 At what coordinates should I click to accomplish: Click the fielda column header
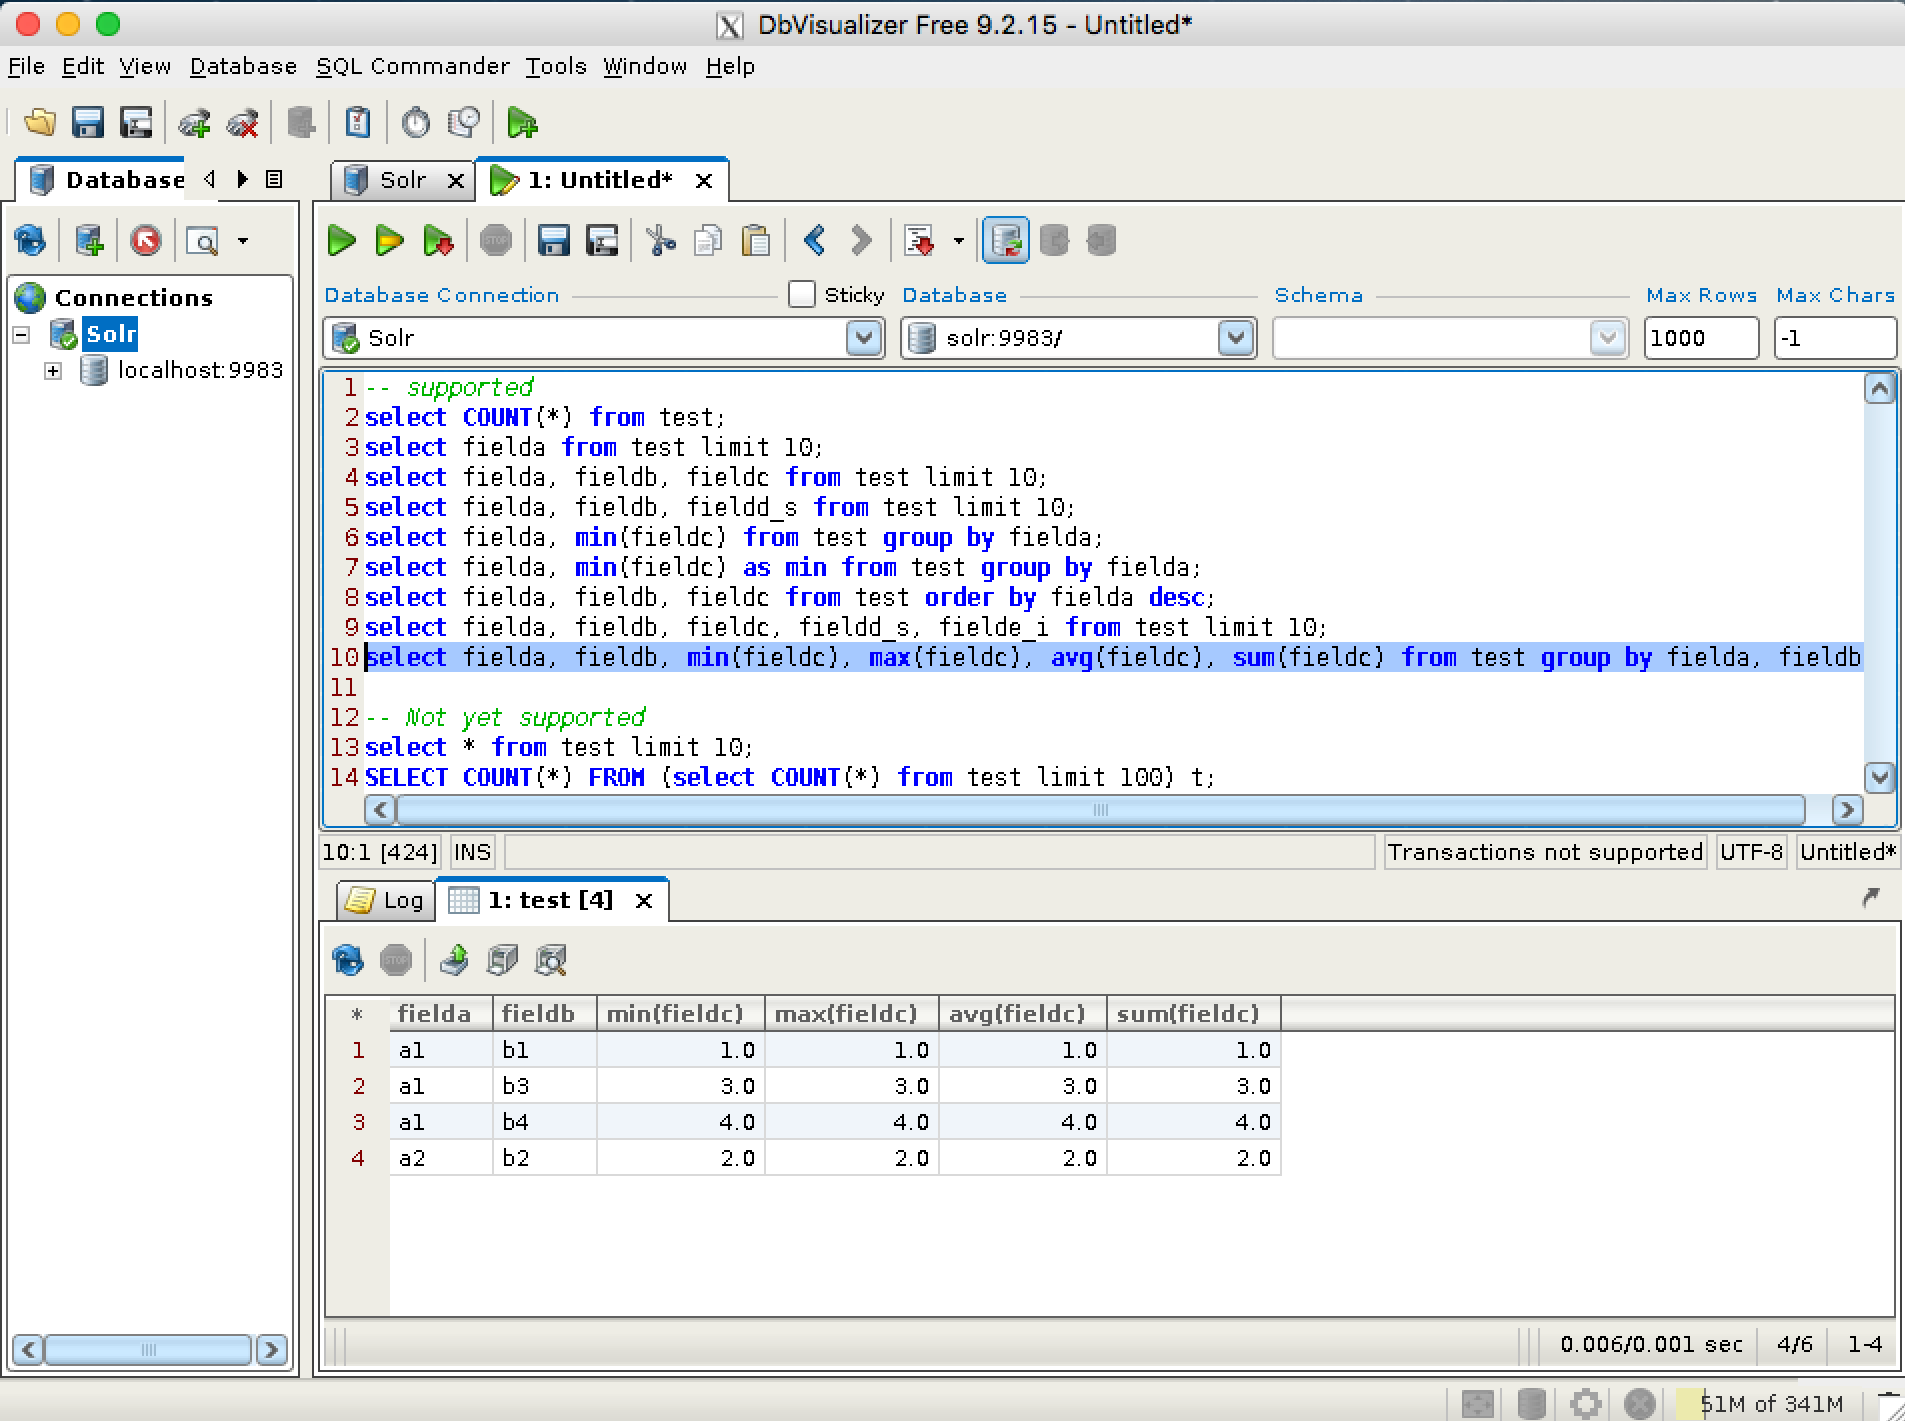[434, 1013]
